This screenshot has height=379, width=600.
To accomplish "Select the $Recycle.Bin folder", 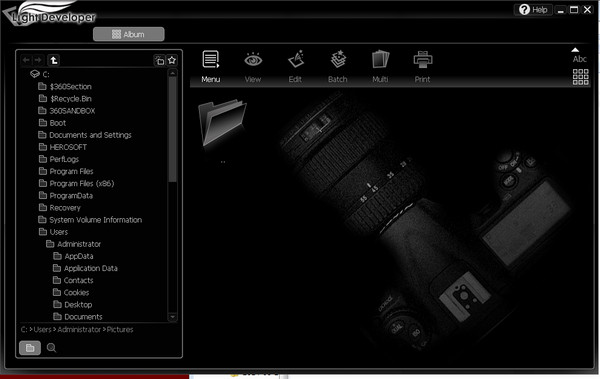I will click(65, 99).
